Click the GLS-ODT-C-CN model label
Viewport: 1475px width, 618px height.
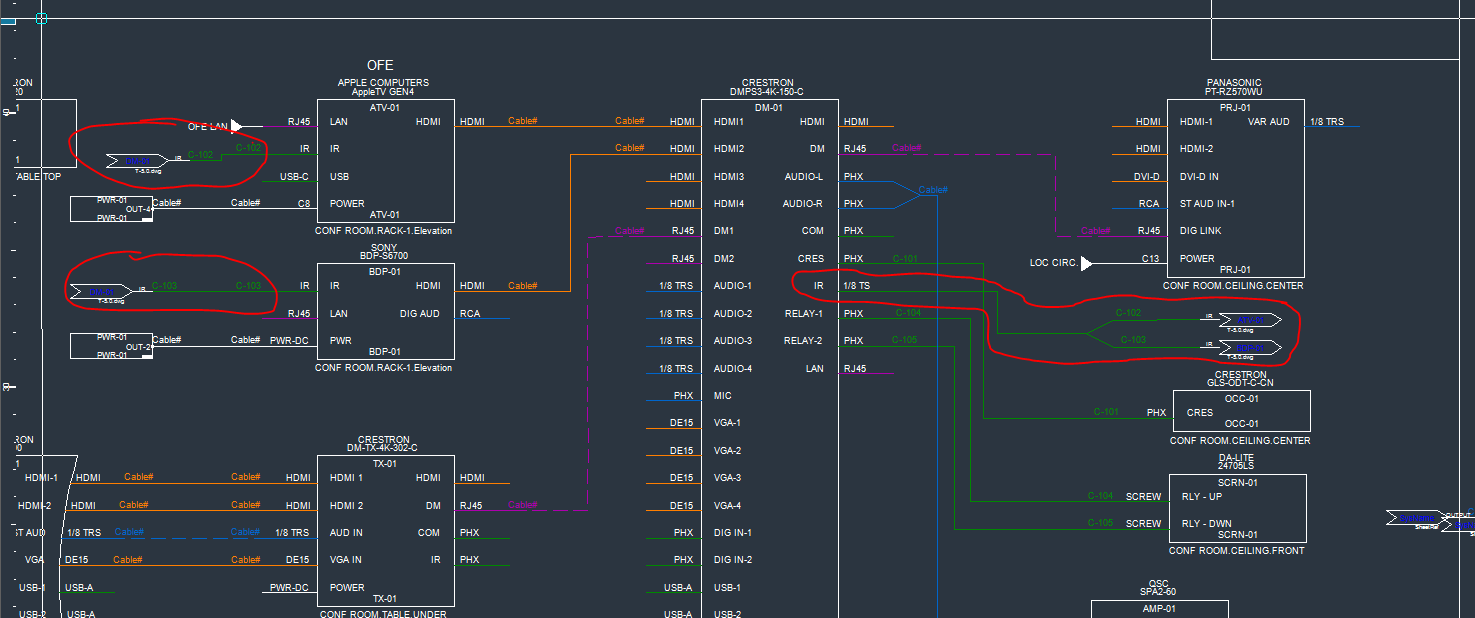click(1240, 383)
